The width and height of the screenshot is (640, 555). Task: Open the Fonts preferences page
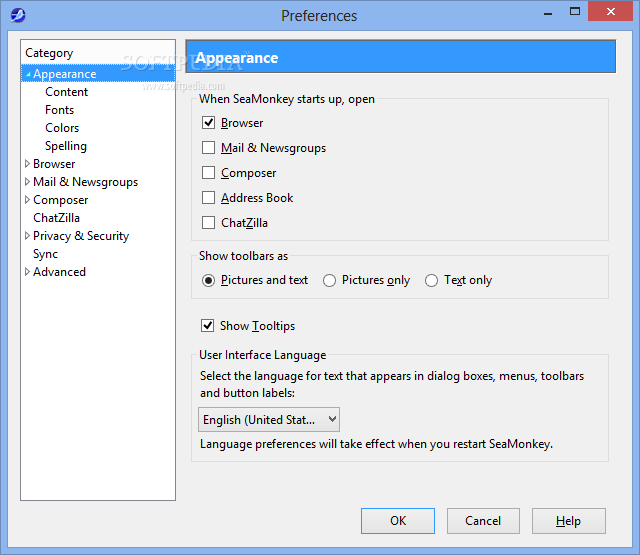coord(60,110)
